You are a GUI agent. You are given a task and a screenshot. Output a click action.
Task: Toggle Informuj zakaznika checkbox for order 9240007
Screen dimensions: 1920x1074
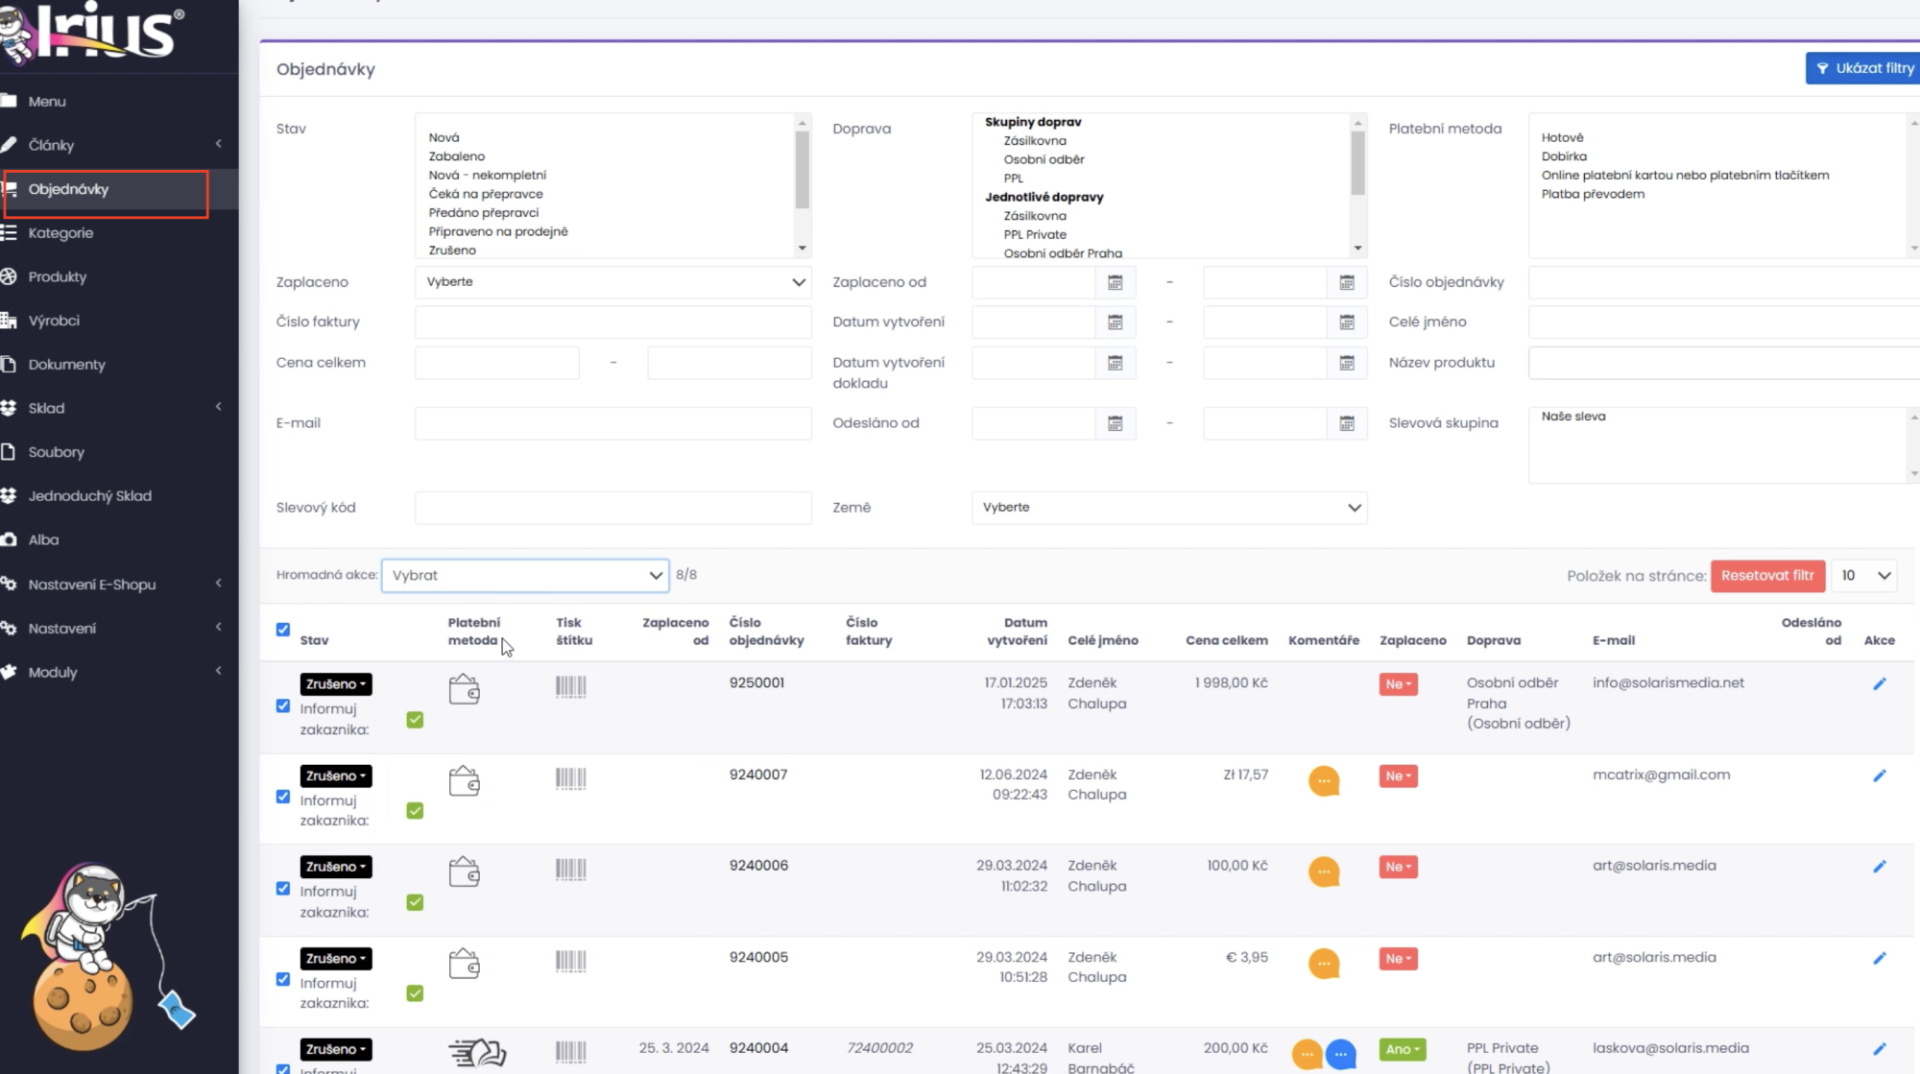coord(415,811)
